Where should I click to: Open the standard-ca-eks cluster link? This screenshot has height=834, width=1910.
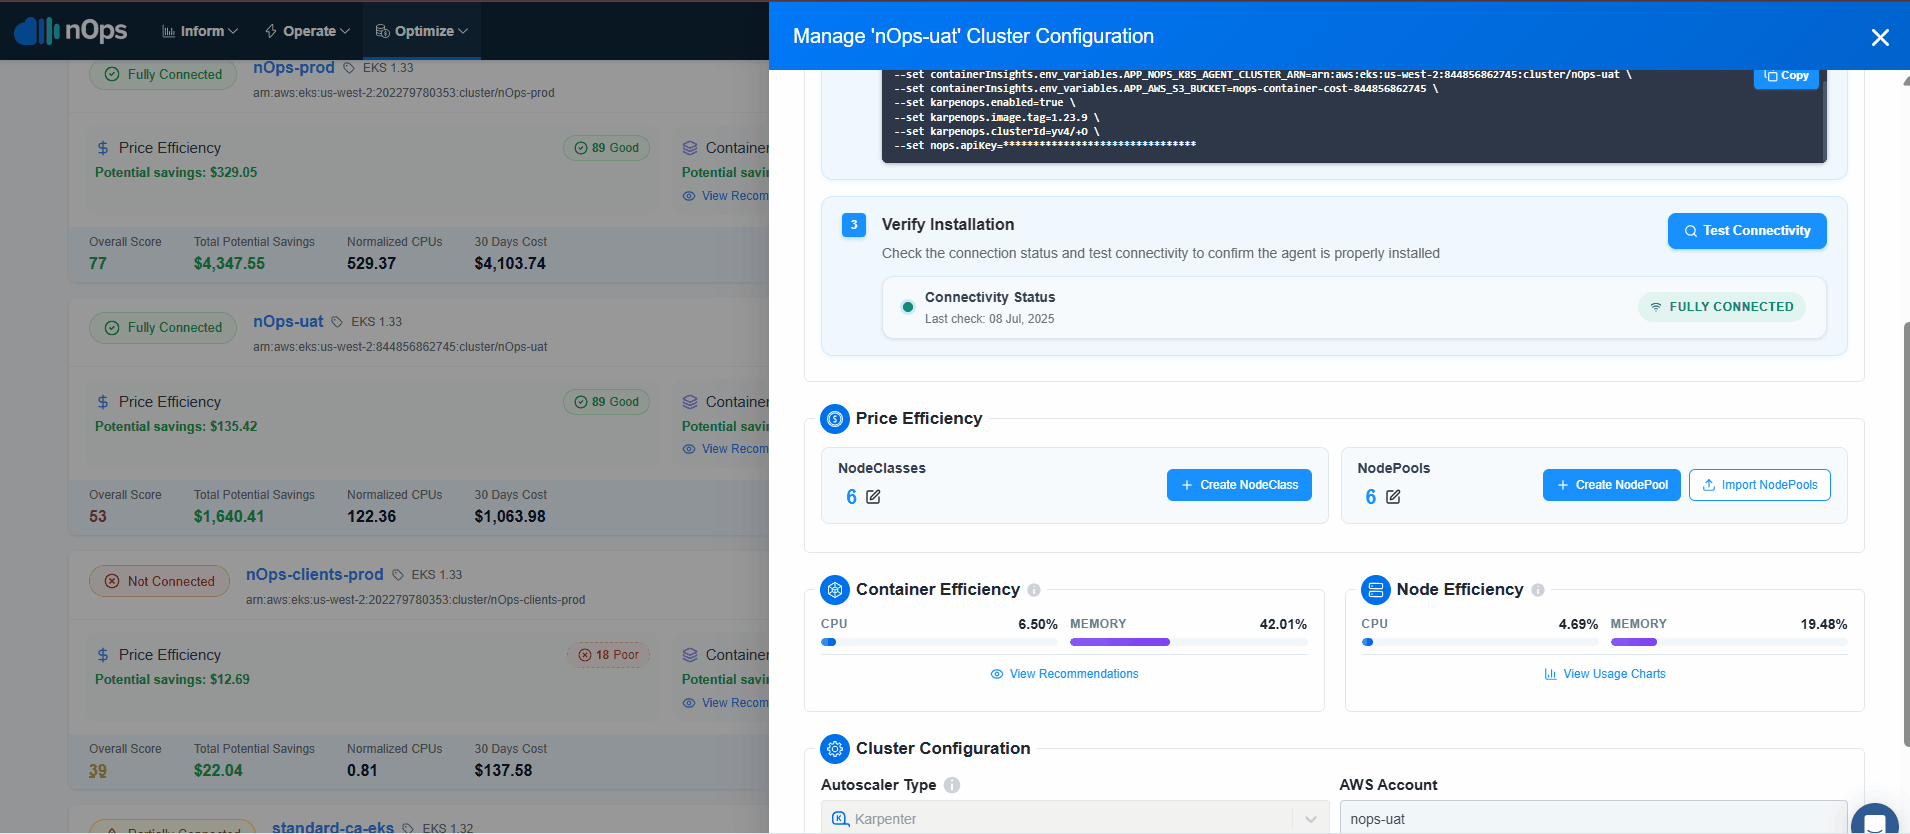coord(333,827)
